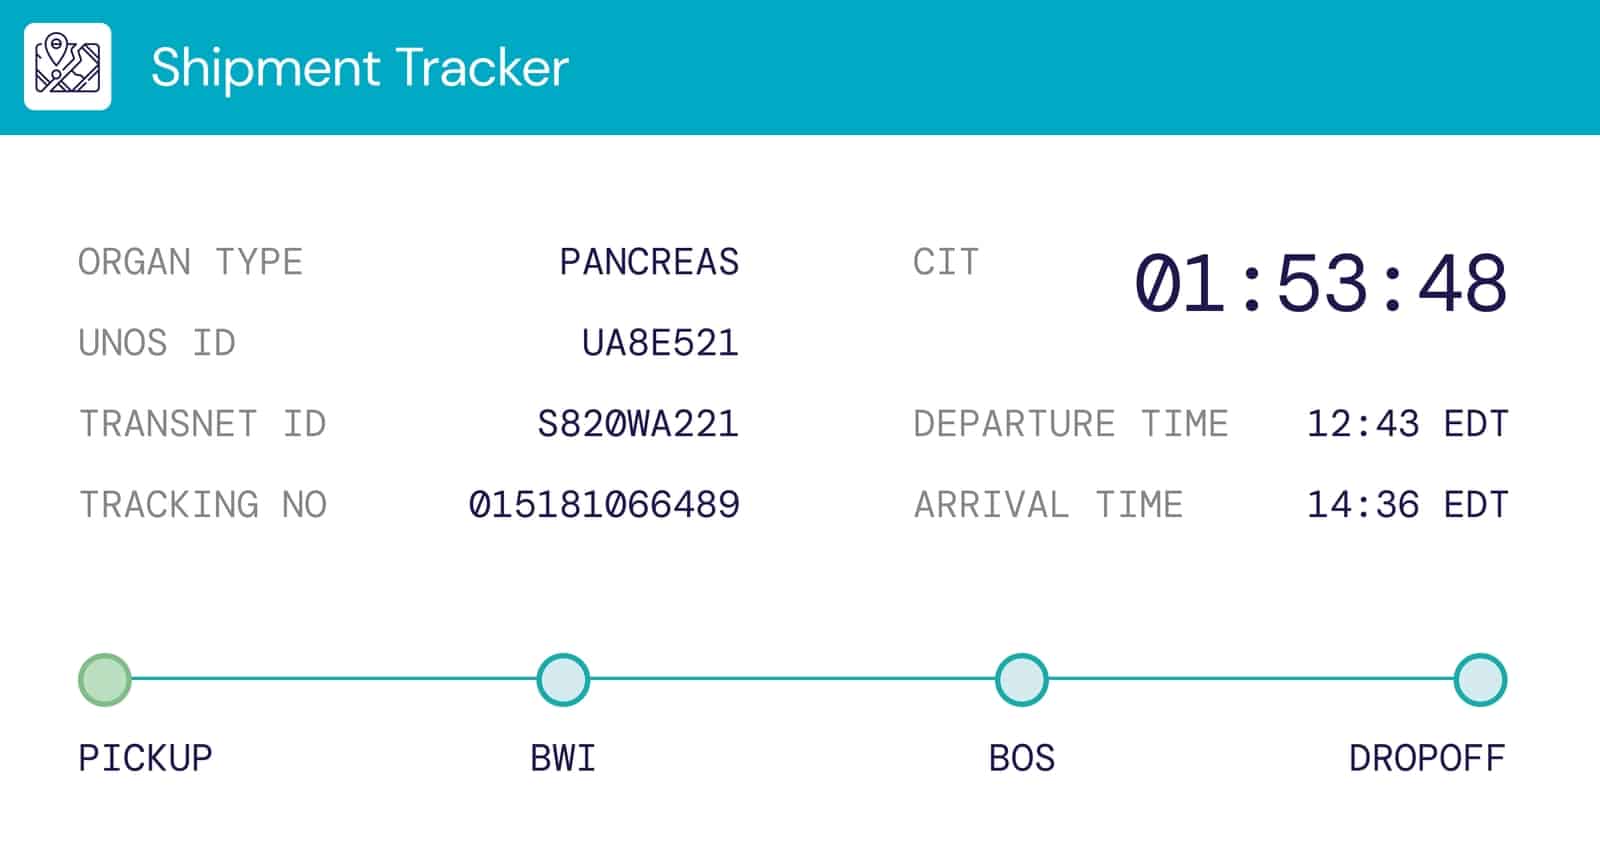Click the BOS airport label

coord(1021,758)
